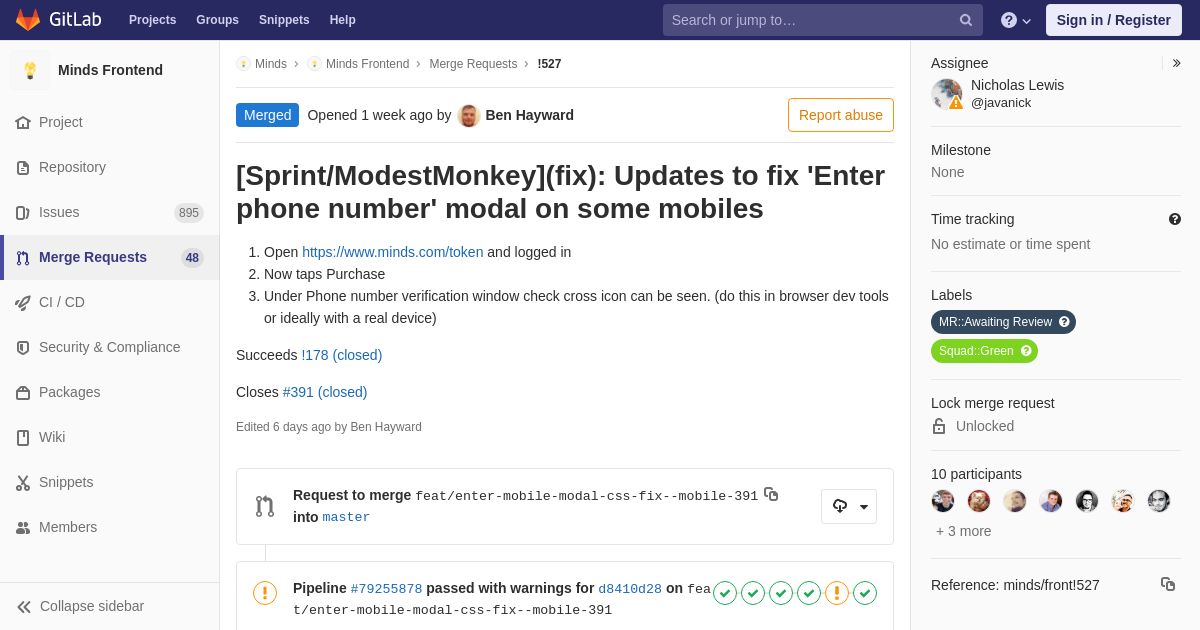Click the Time tracking help icon
The image size is (1200, 630).
point(1175,219)
